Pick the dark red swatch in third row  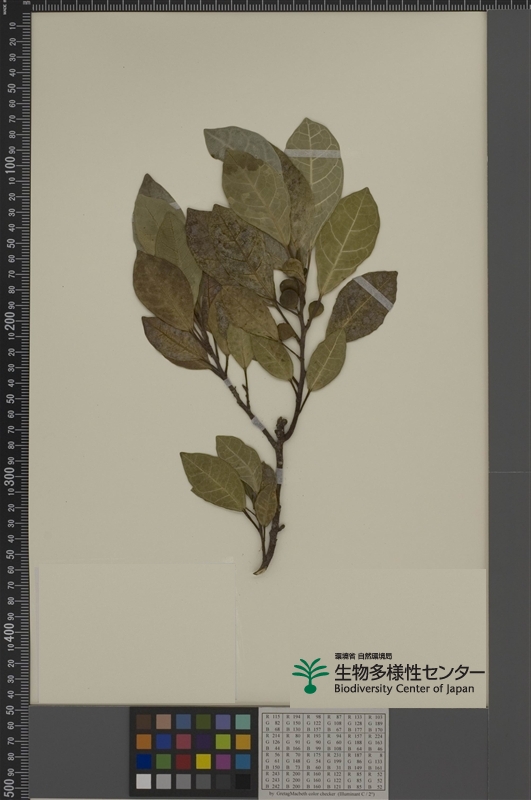pyautogui.click(x=184, y=761)
